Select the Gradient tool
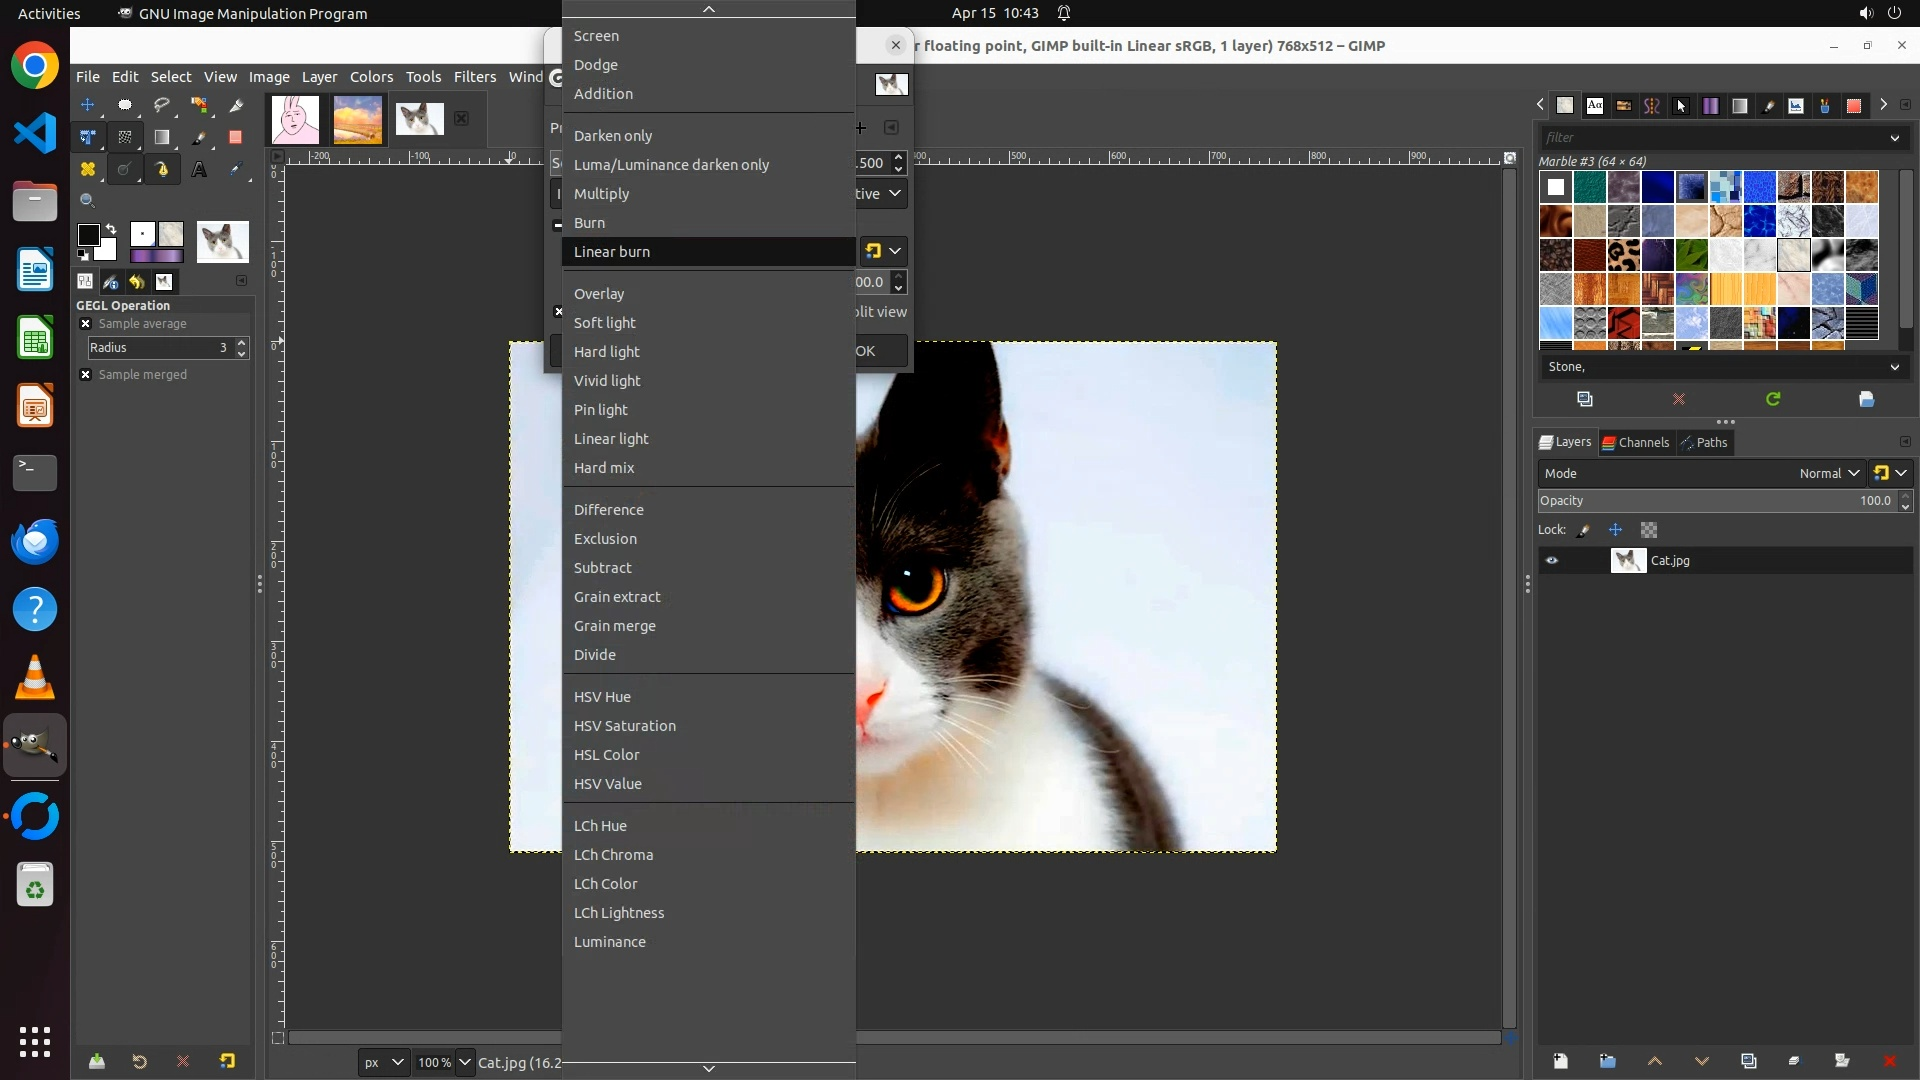 161,138
